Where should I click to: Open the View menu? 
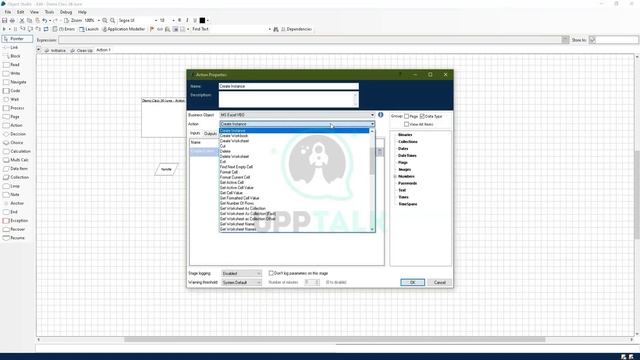coord(34,12)
